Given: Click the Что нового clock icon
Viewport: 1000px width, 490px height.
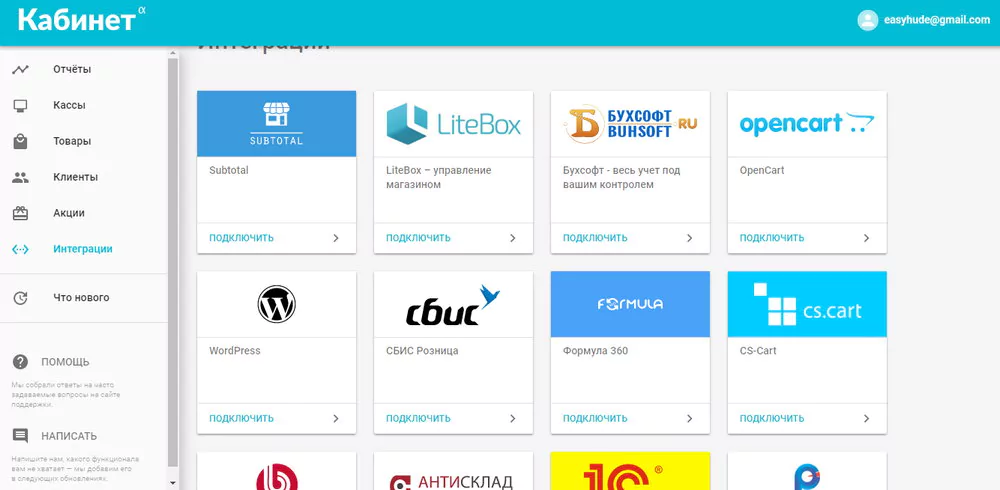Looking at the screenshot, I should click(x=20, y=298).
